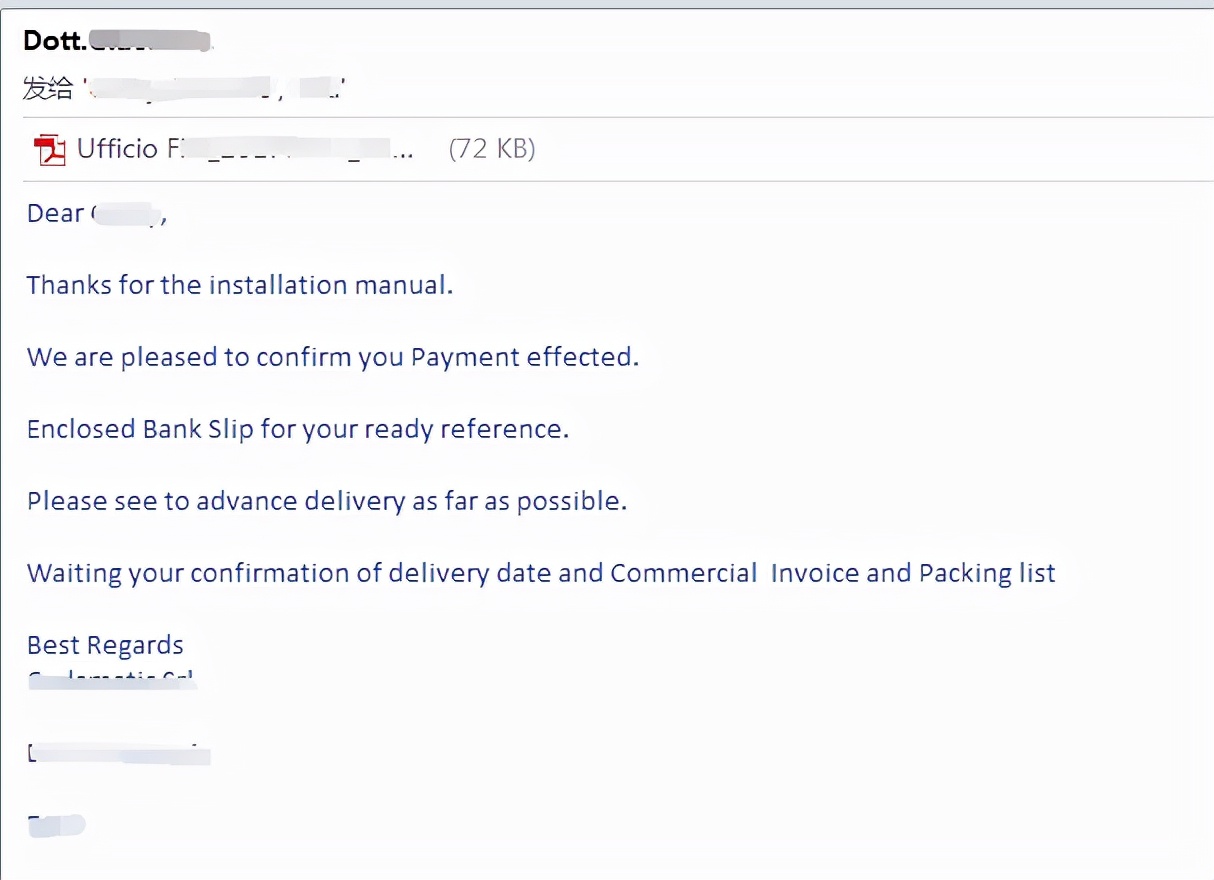Click the blurred company name under "Best Regards"
The height and width of the screenshot is (880, 1214).
[x=112, y=680]
